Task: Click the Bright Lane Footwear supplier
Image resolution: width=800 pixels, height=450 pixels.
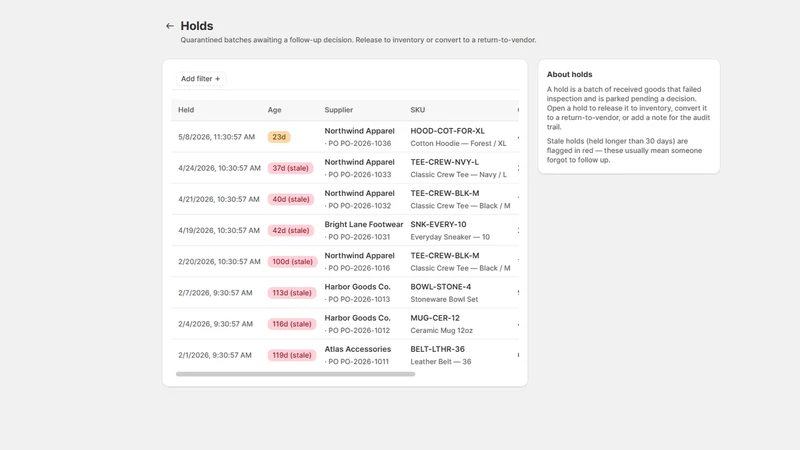Action: coord(364,224)
